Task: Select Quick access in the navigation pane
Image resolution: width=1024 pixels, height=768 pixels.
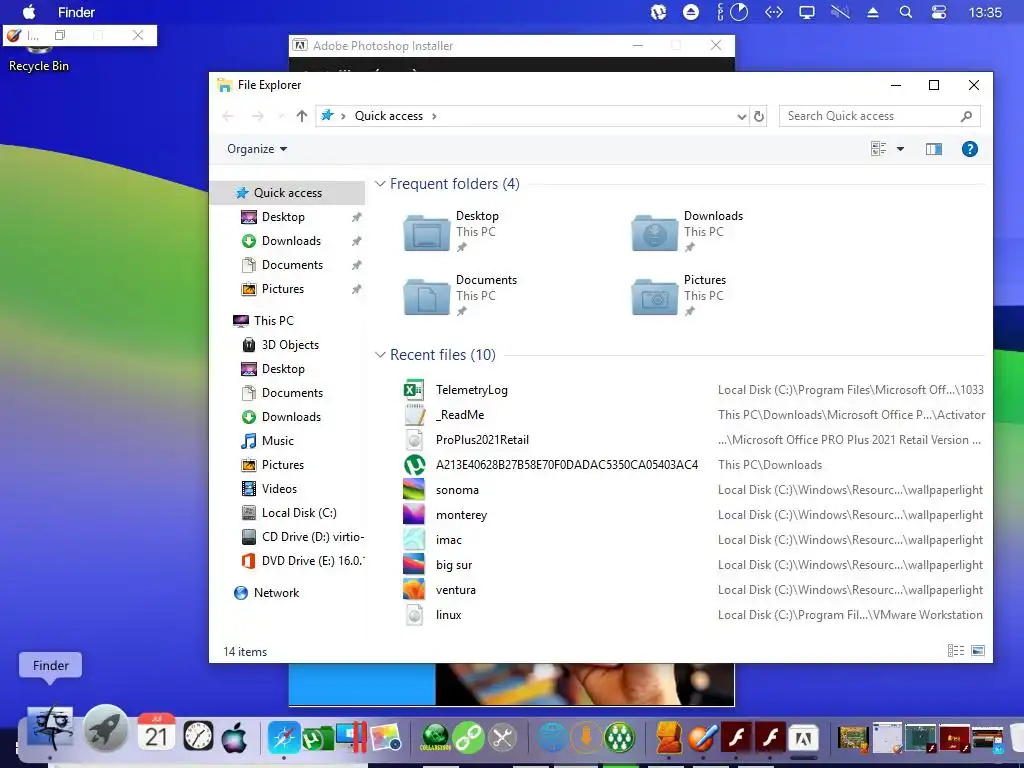Action: [x=287, y=193]
